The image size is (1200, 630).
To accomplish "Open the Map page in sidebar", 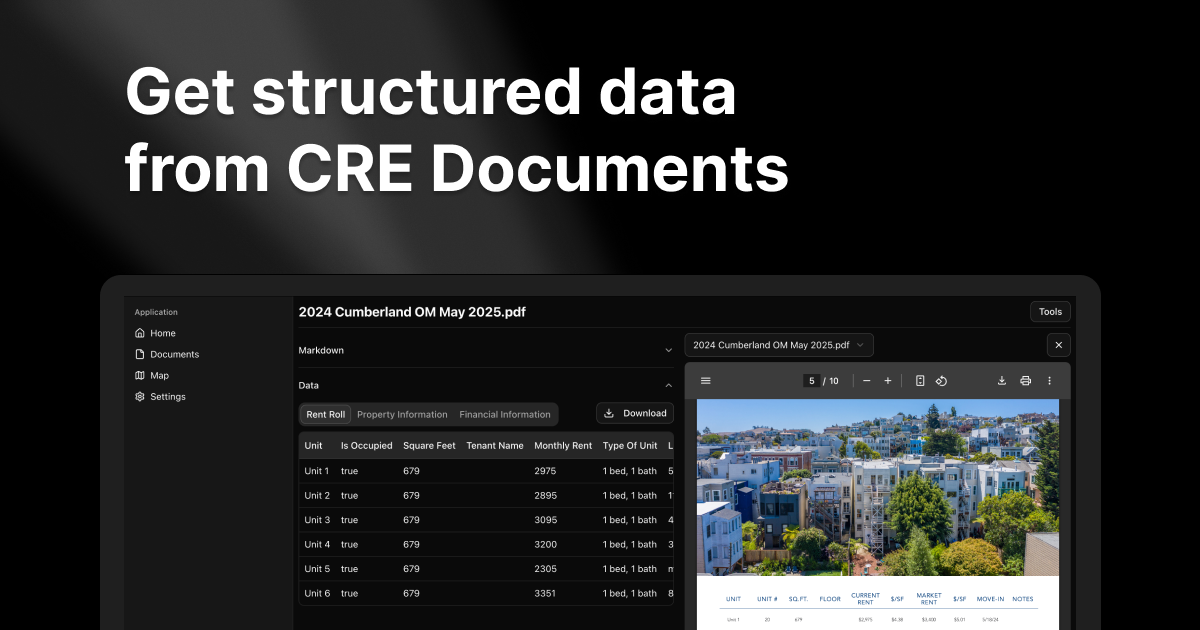I will pos(159,375).
